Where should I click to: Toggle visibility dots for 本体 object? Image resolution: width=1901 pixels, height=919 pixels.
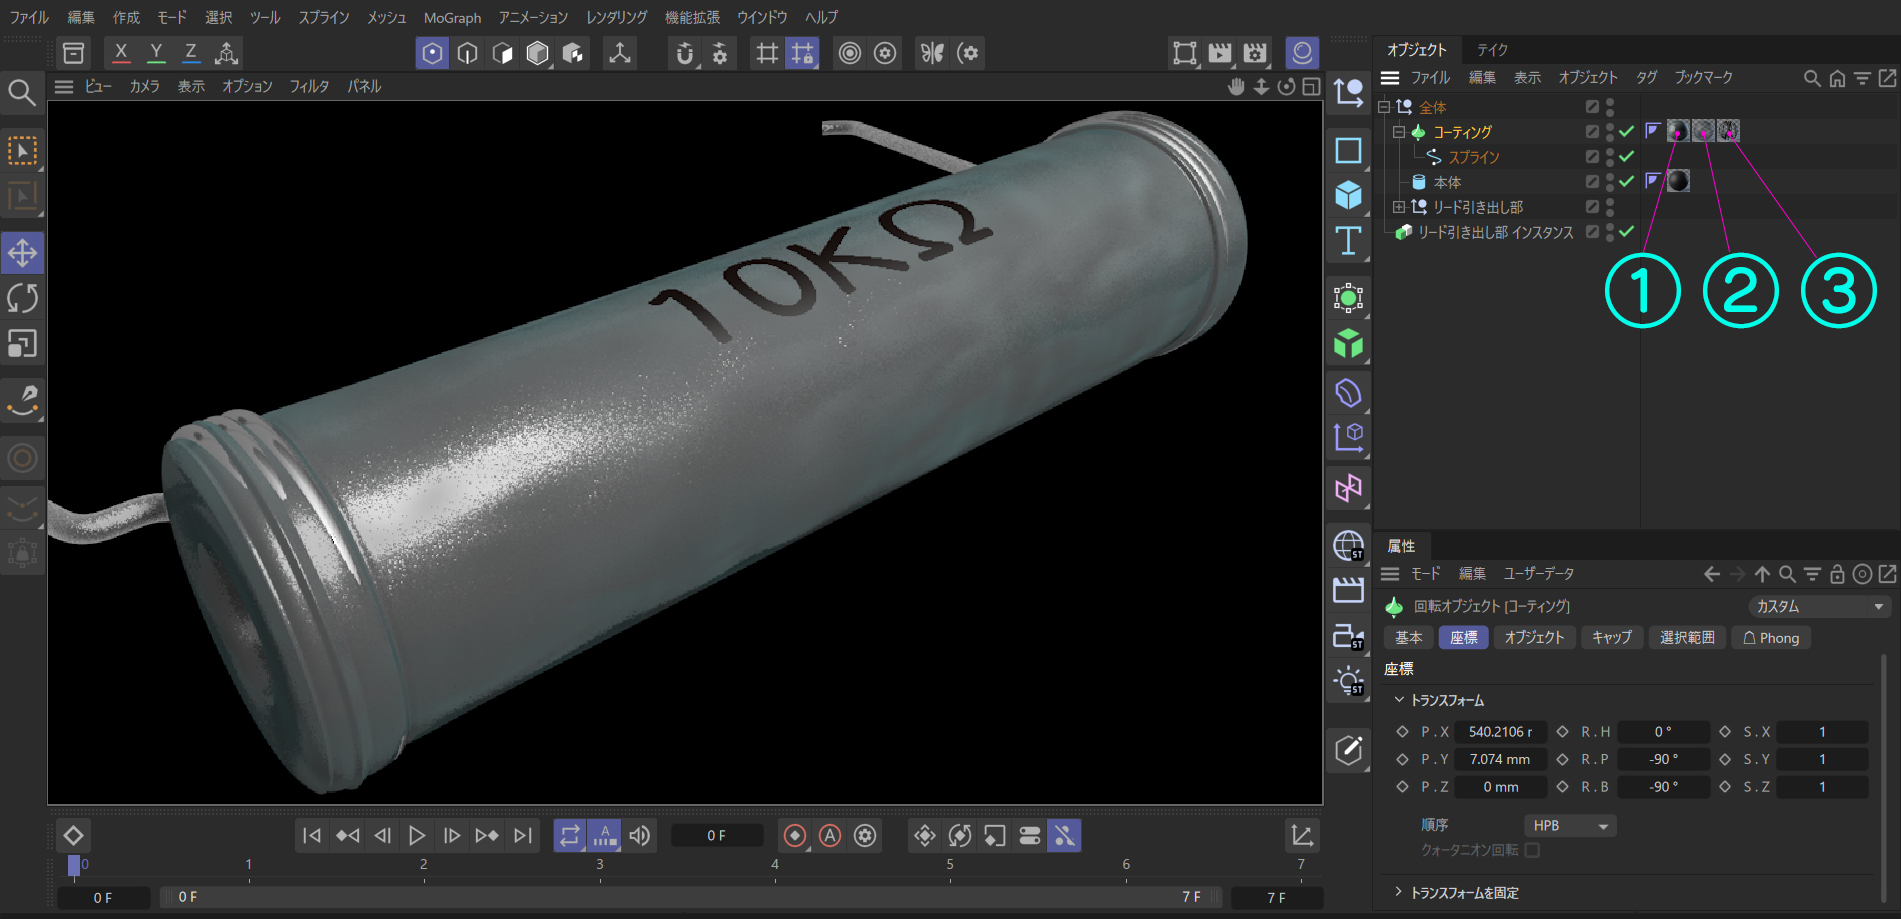pyautogui.click(x=1609, y=182)
